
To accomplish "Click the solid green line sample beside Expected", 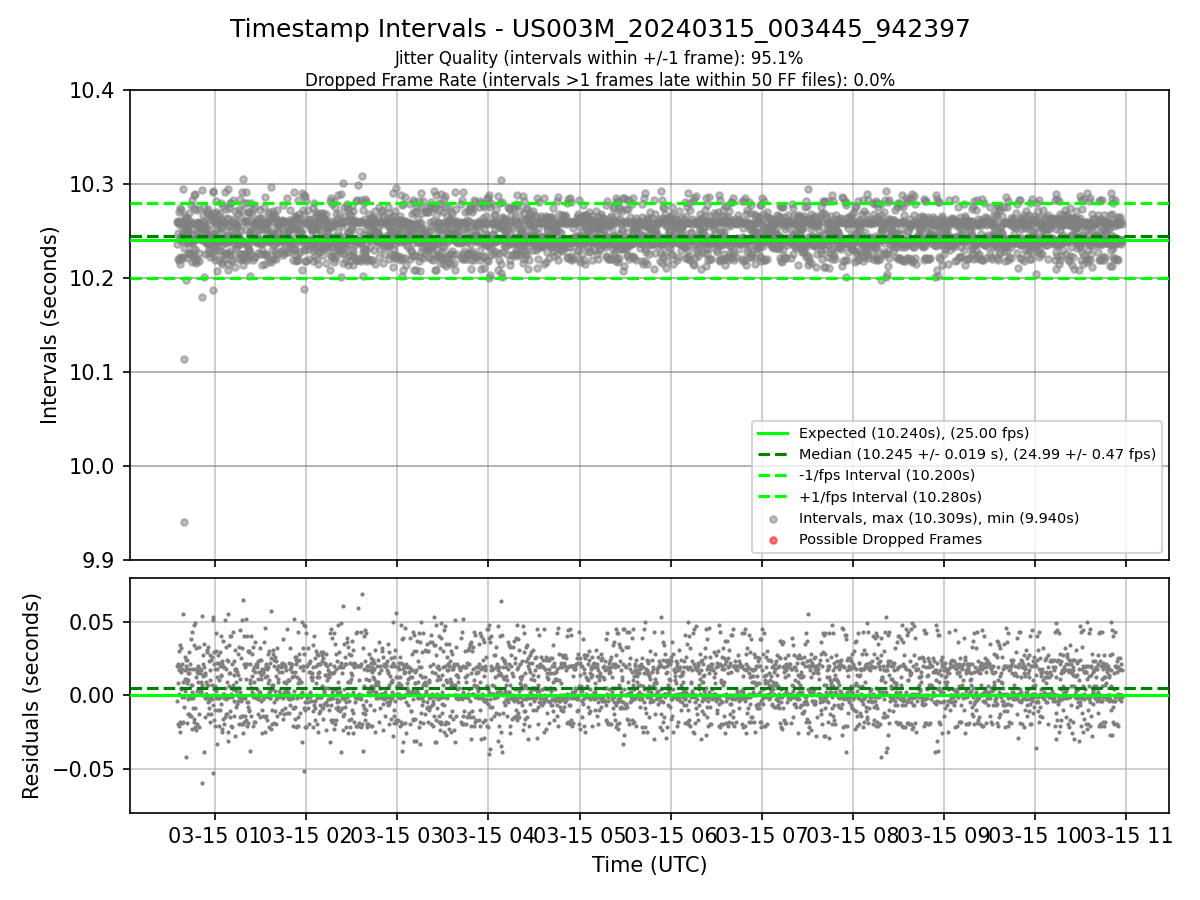I will (x=774, y=433).
